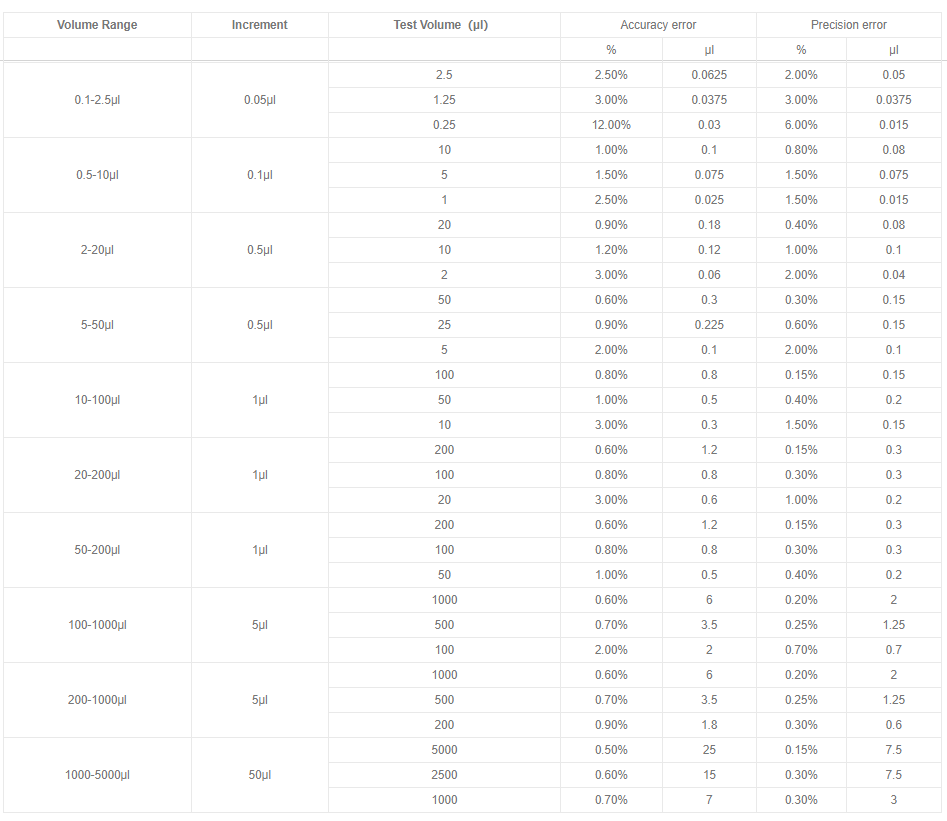Click the 25 accuracy error µl cell
Image resolution: width=947 pixels, height=821 pixels.
point(709,750)
